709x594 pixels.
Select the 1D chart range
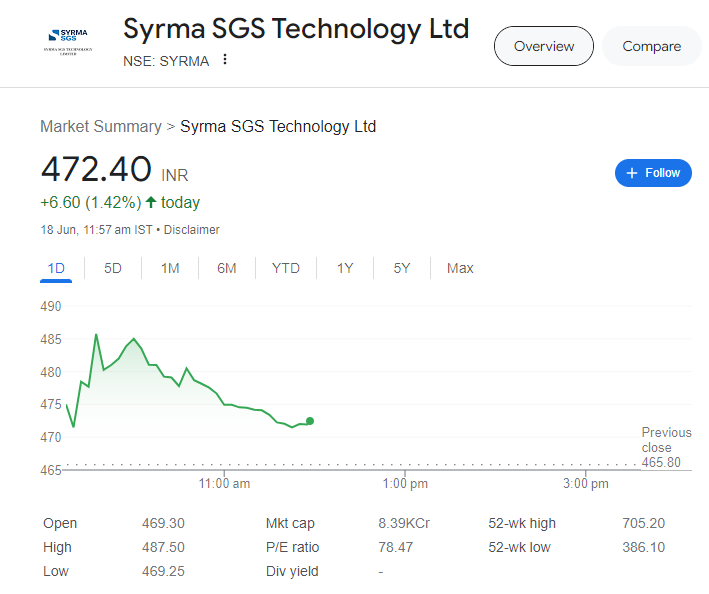click(x=56, y=269)
